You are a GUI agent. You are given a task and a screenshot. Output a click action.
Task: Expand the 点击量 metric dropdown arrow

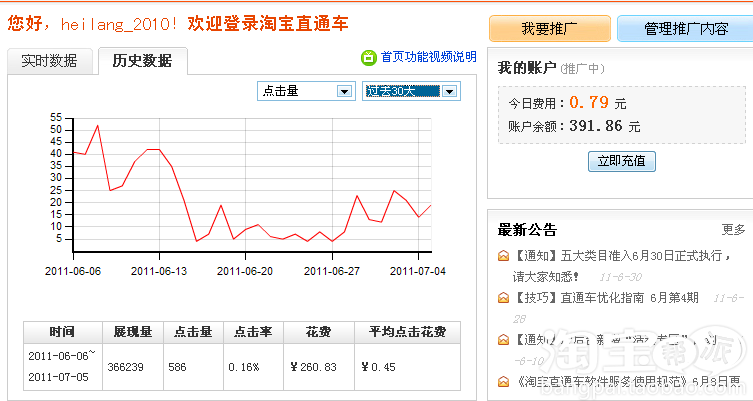coord(344,91)
